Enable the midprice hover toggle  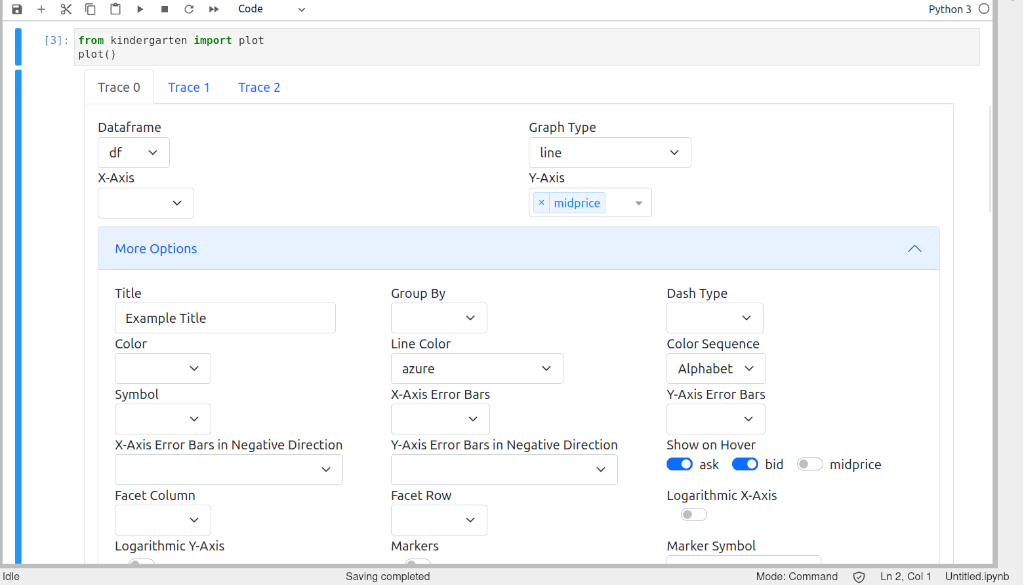tap(810, 464)
